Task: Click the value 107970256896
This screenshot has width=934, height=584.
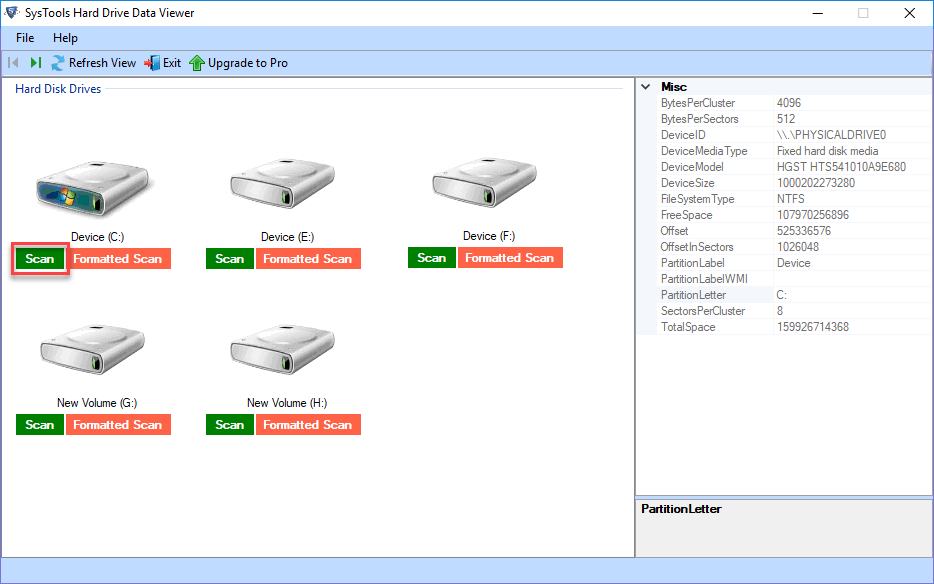Action: [x=812, y=215]
